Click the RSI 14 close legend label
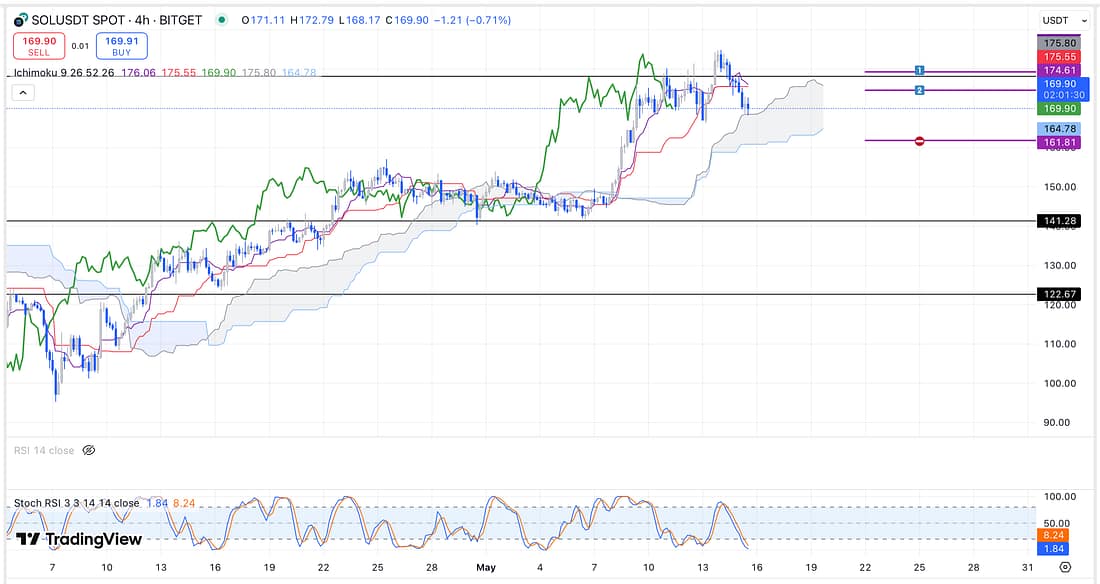 tap(43, 451)
